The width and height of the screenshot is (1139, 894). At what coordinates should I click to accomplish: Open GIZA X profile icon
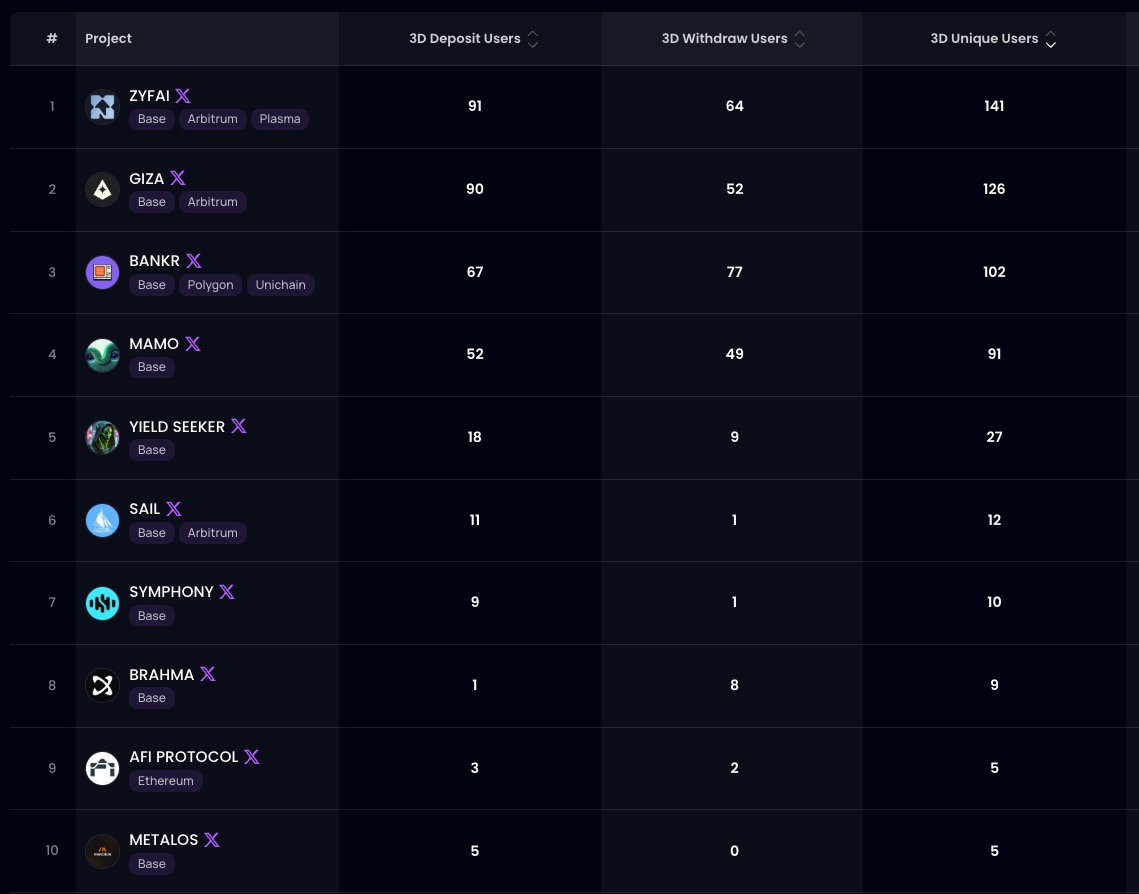(x=178, y=178)
